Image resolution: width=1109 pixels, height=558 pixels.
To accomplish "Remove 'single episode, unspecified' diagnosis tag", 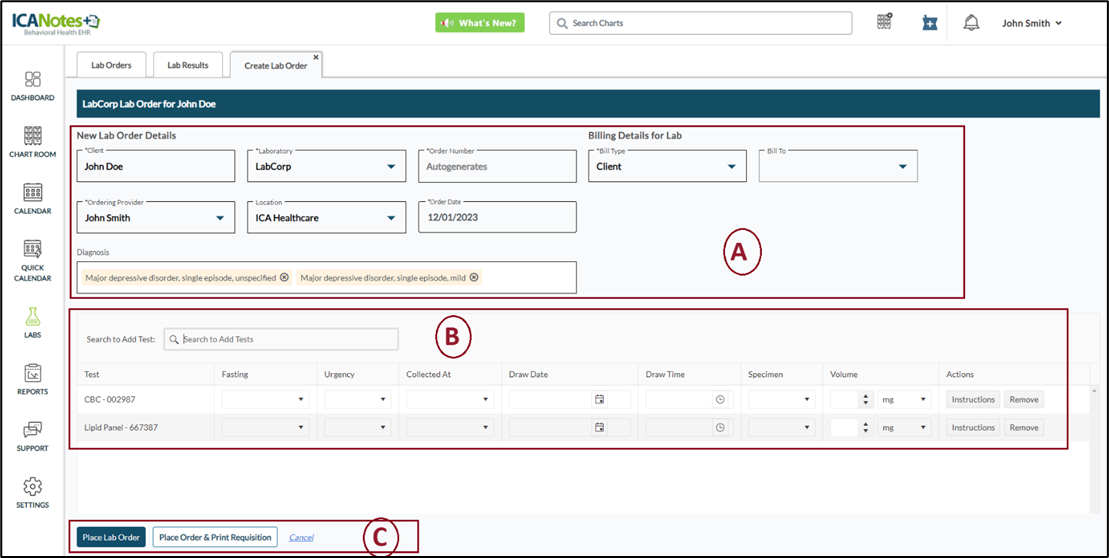I will [x=284, y=278].
